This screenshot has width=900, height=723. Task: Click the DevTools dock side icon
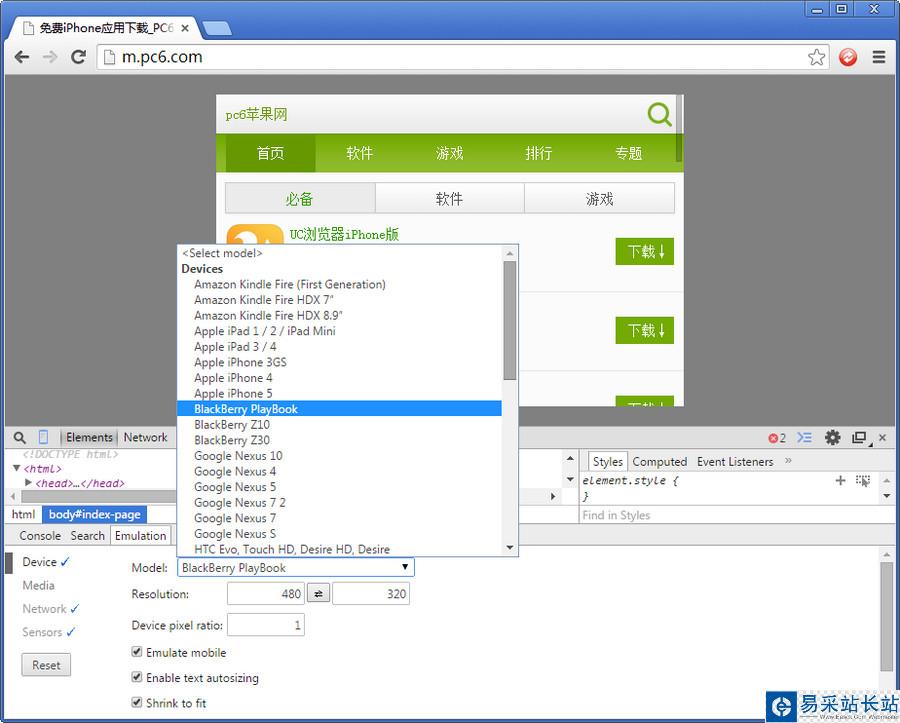click(859, 438)
